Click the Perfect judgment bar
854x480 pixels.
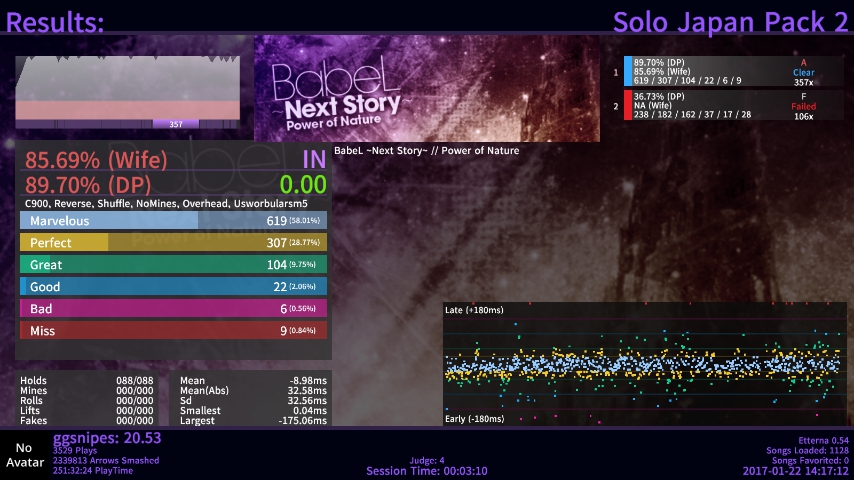[173, 243]
